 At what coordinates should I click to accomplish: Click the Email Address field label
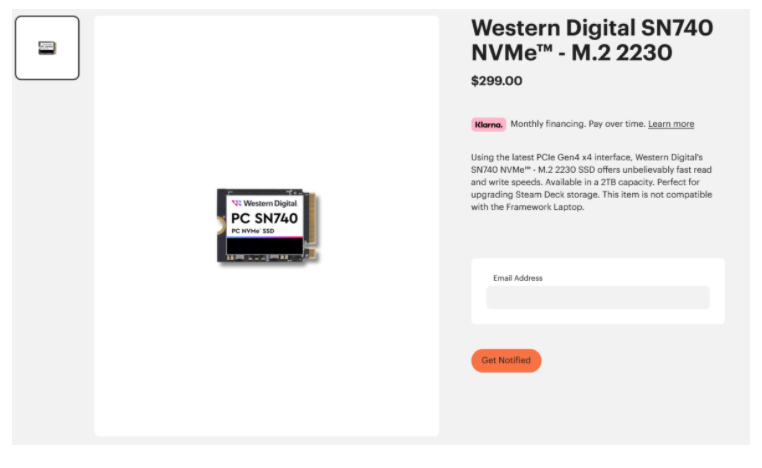518,278
